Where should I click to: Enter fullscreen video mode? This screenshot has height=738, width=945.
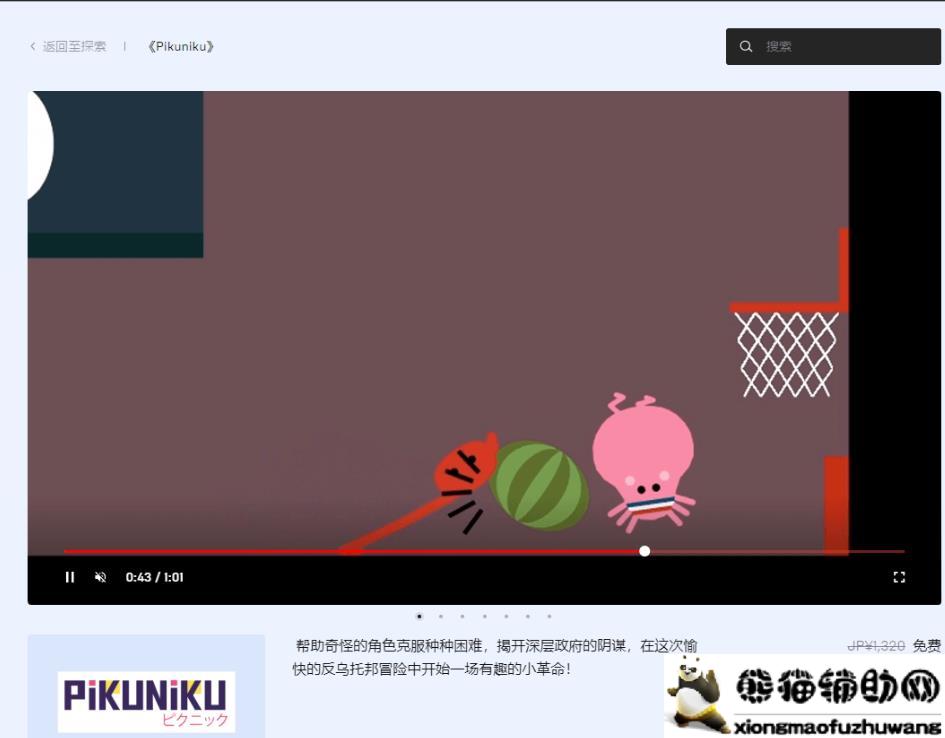(x=898, y=577)
